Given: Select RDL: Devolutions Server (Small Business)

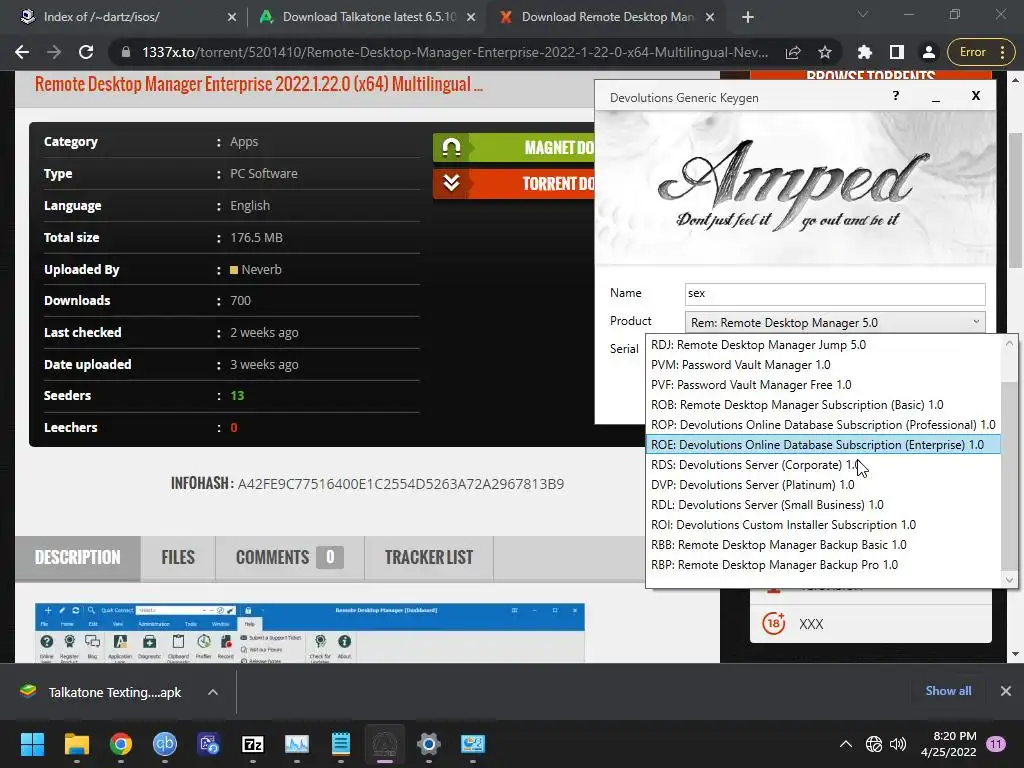Looking at the screenshot, I should click(x=823, y=505).
